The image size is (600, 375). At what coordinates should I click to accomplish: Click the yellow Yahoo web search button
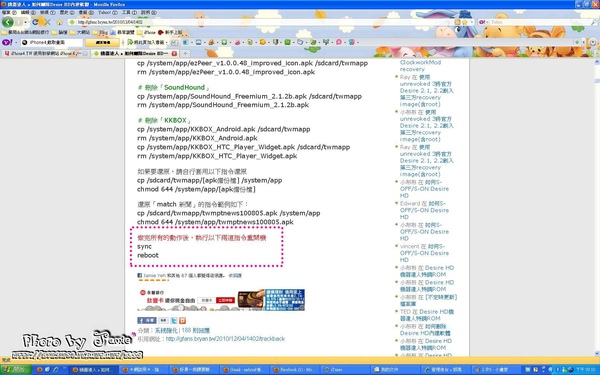pyautogui.click(x=102, y=42)
